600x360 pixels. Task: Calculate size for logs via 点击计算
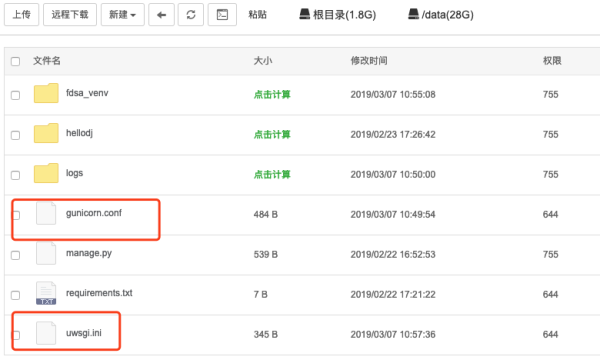point(272,174)
